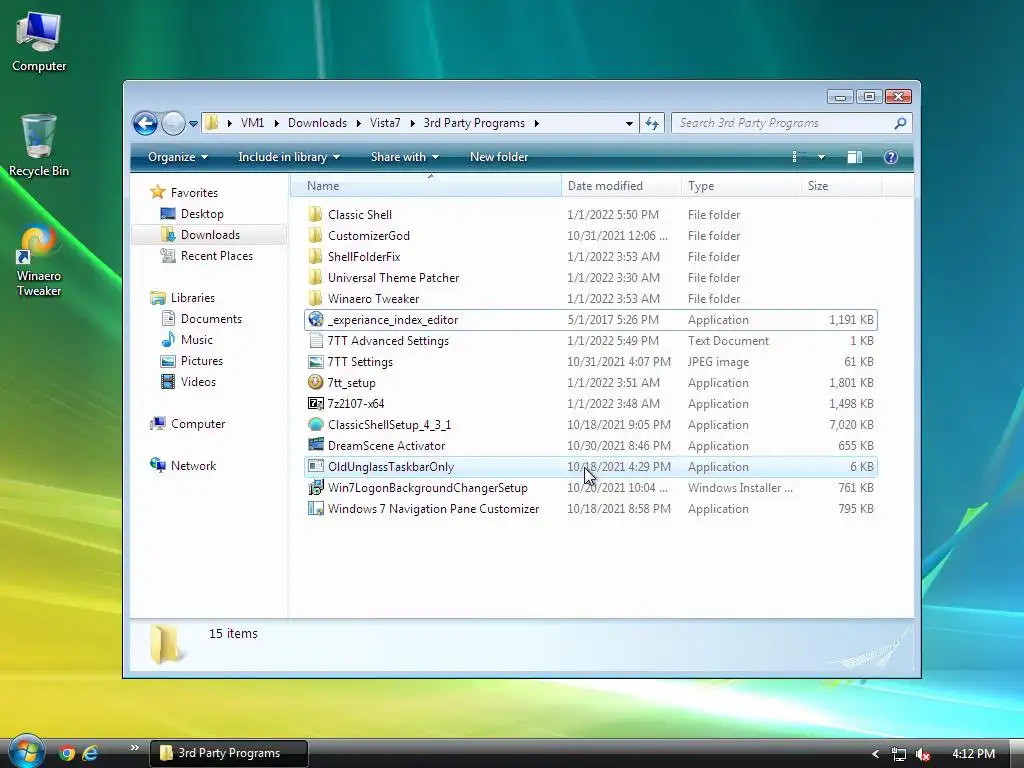
Task: Select the Recycle Bin desktop icon
Action: pyautogui.click(x=39, y=145)
